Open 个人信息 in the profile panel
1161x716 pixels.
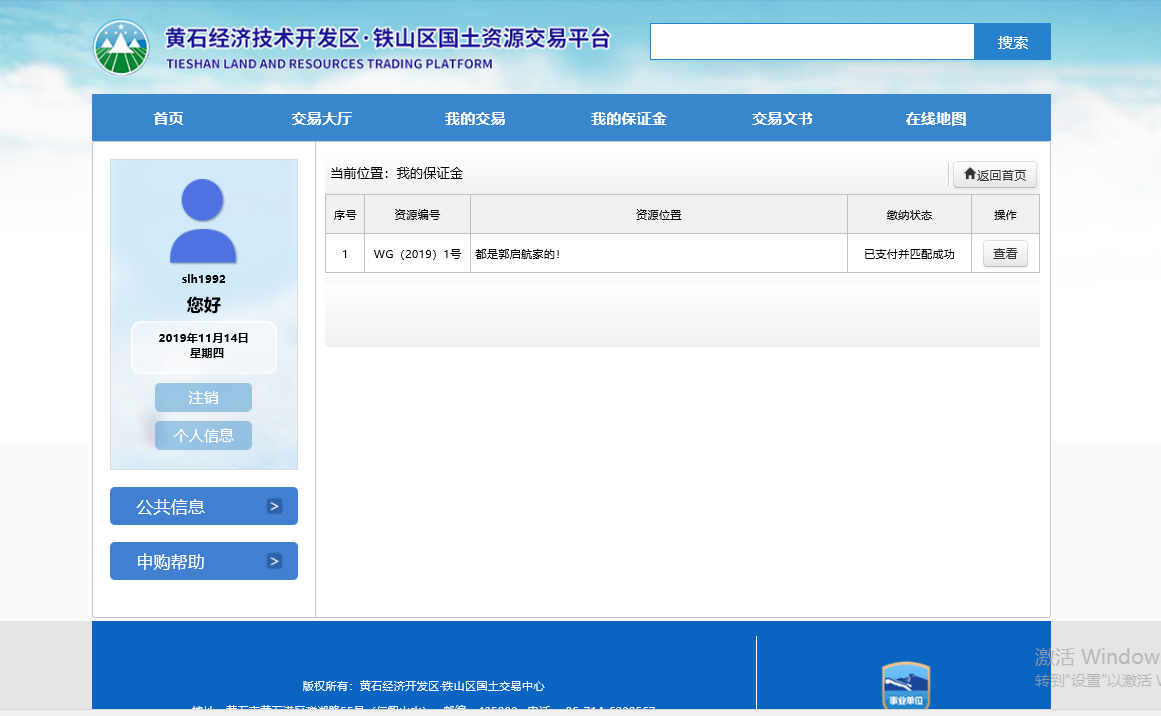[203, 435]
